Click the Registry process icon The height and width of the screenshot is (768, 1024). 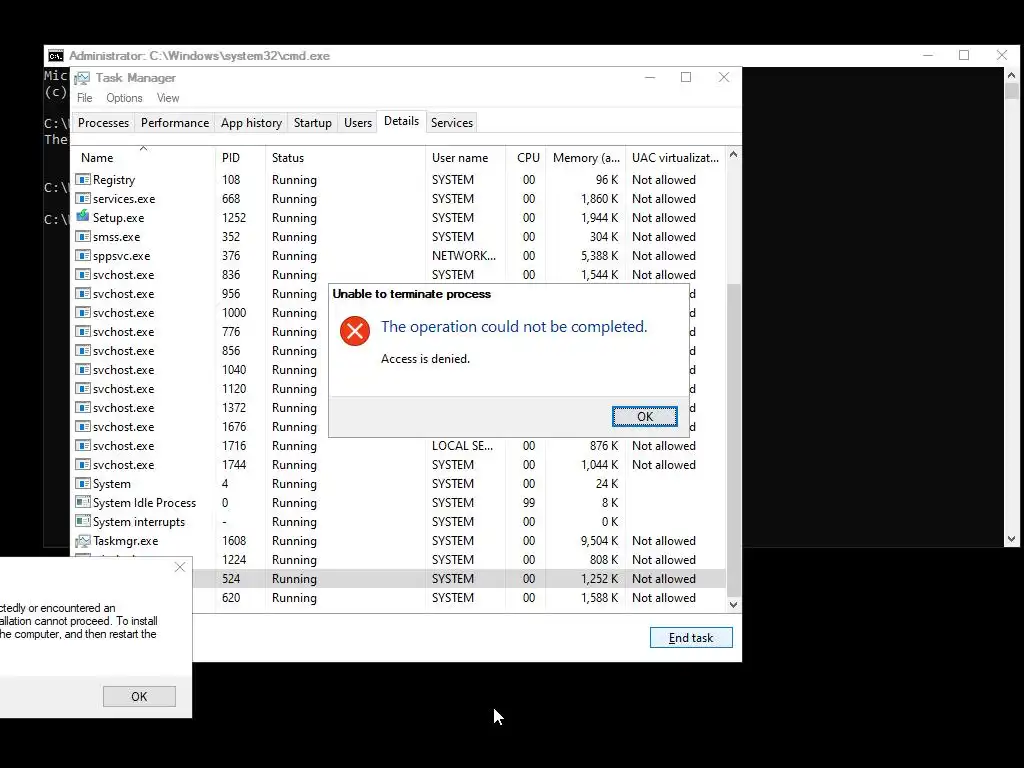82,180
